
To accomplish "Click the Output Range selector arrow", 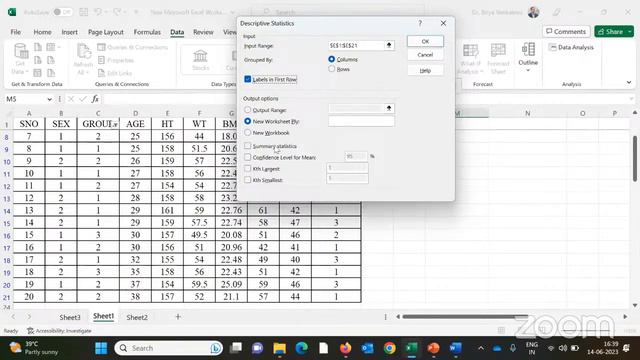I will 389,108.
